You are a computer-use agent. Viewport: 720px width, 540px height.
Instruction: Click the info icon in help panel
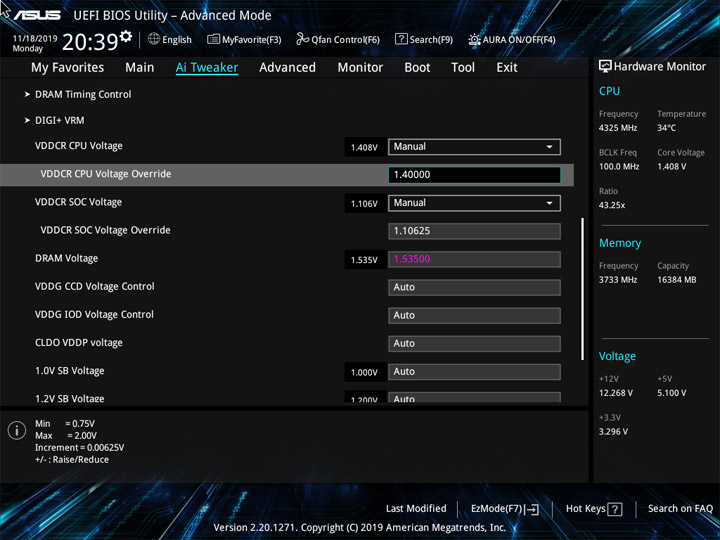click(17, 431)
